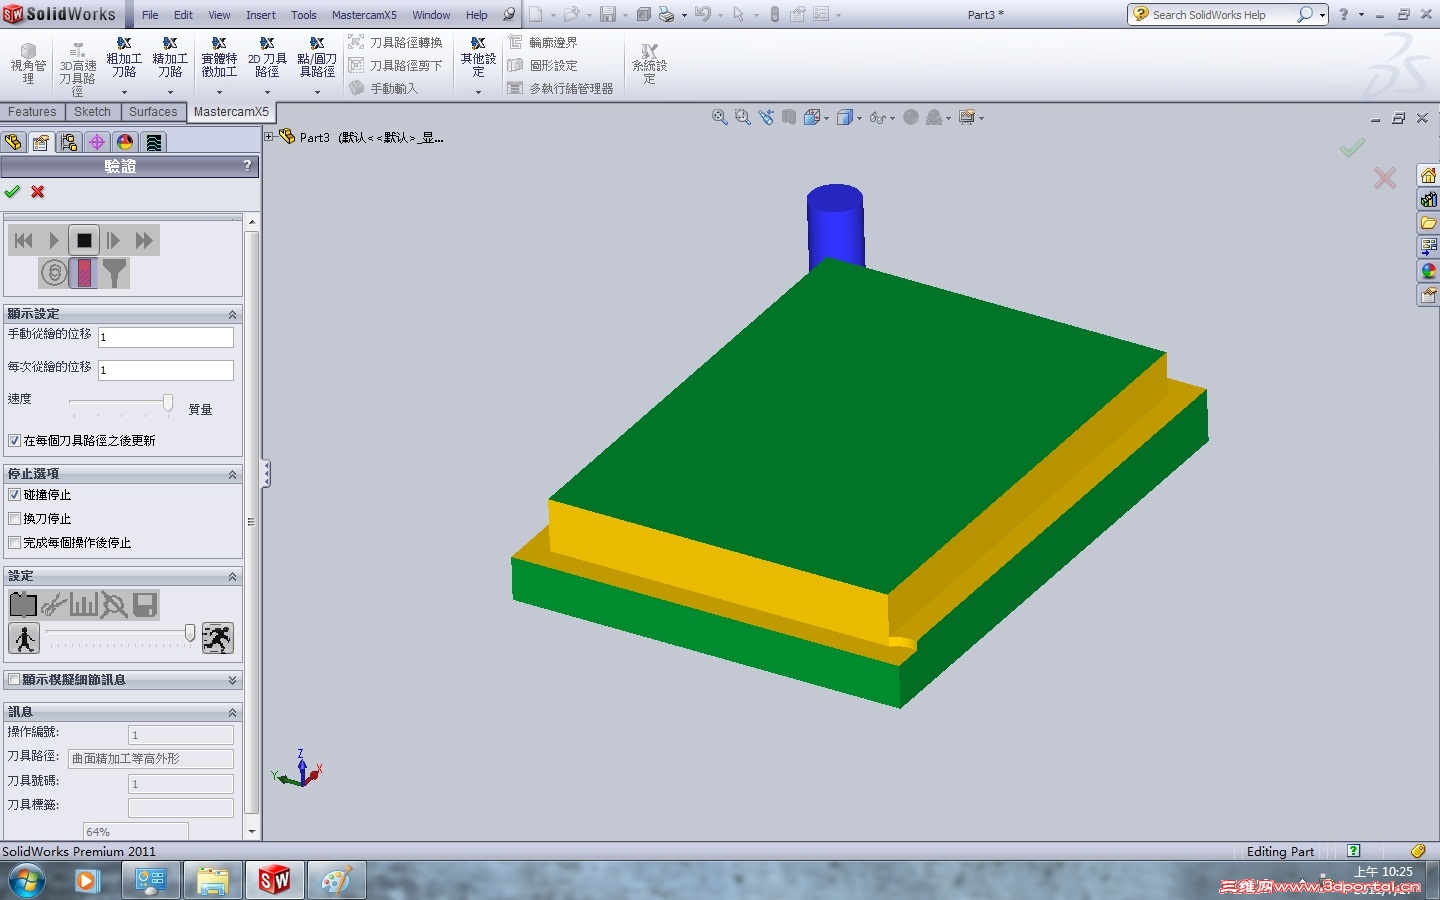Screen dimensions: 1440x900
Task: Toggle the simulate tool red rectangle icon
Action: [x=84, y=272]
